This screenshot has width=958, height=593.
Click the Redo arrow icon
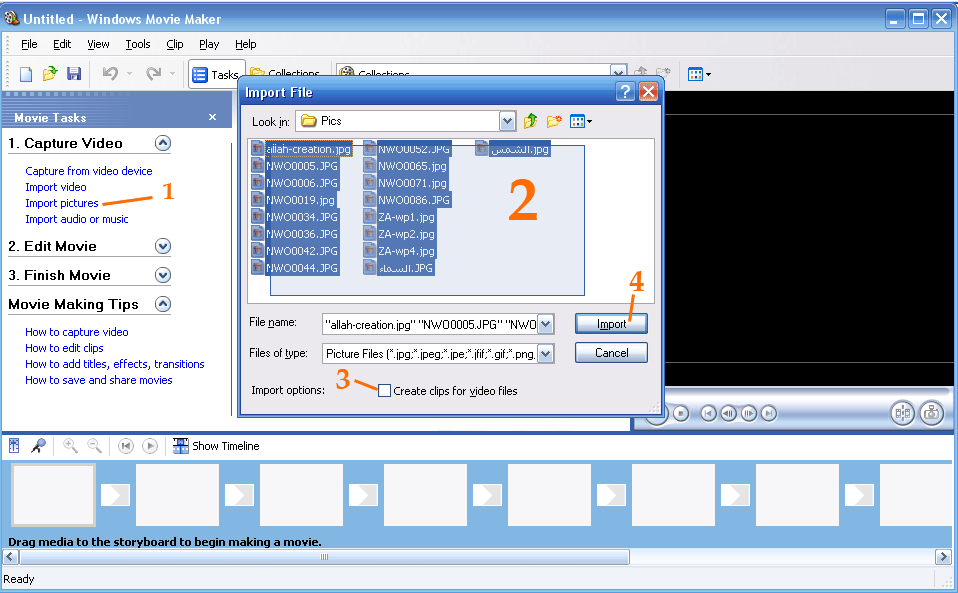(x=153, y=74)
